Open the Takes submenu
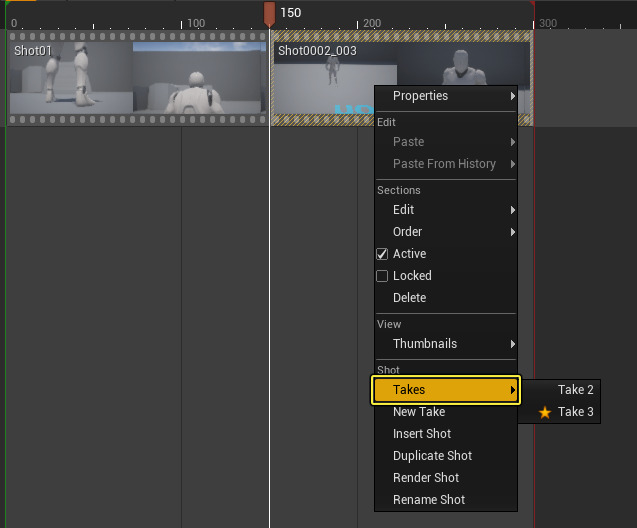 [x=446, y=390]
